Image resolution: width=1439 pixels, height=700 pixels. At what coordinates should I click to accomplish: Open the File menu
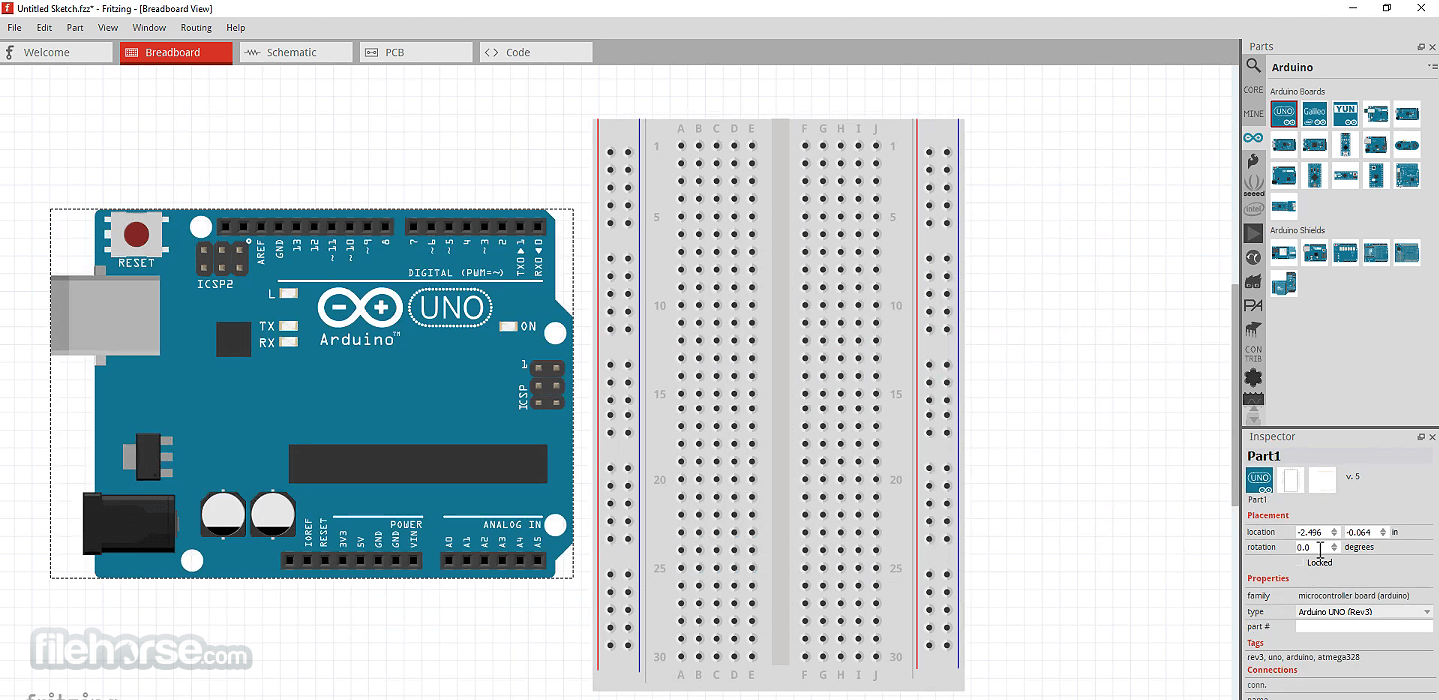tap(14, 28)
